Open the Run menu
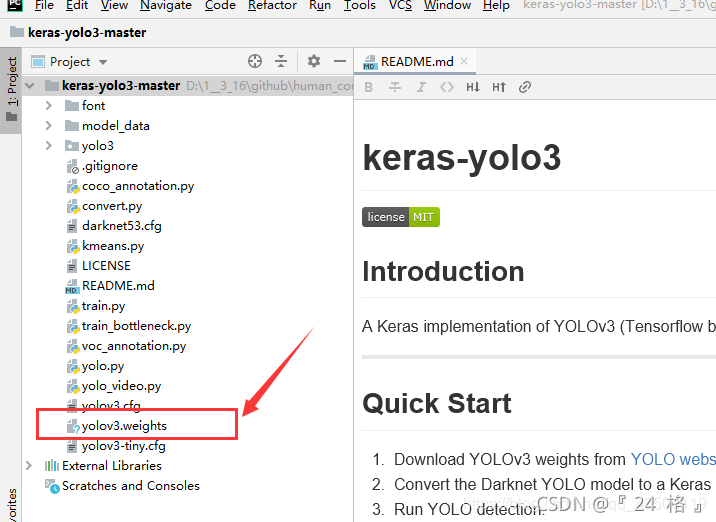Viewport: 716px width, 522px height. click(x=320, y=5)
